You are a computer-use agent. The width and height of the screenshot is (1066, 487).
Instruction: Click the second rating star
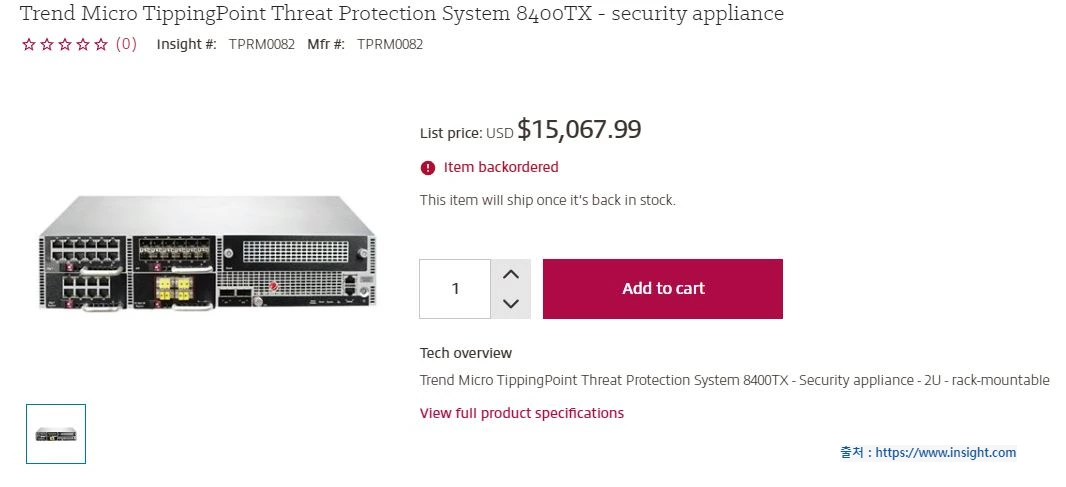46,44
